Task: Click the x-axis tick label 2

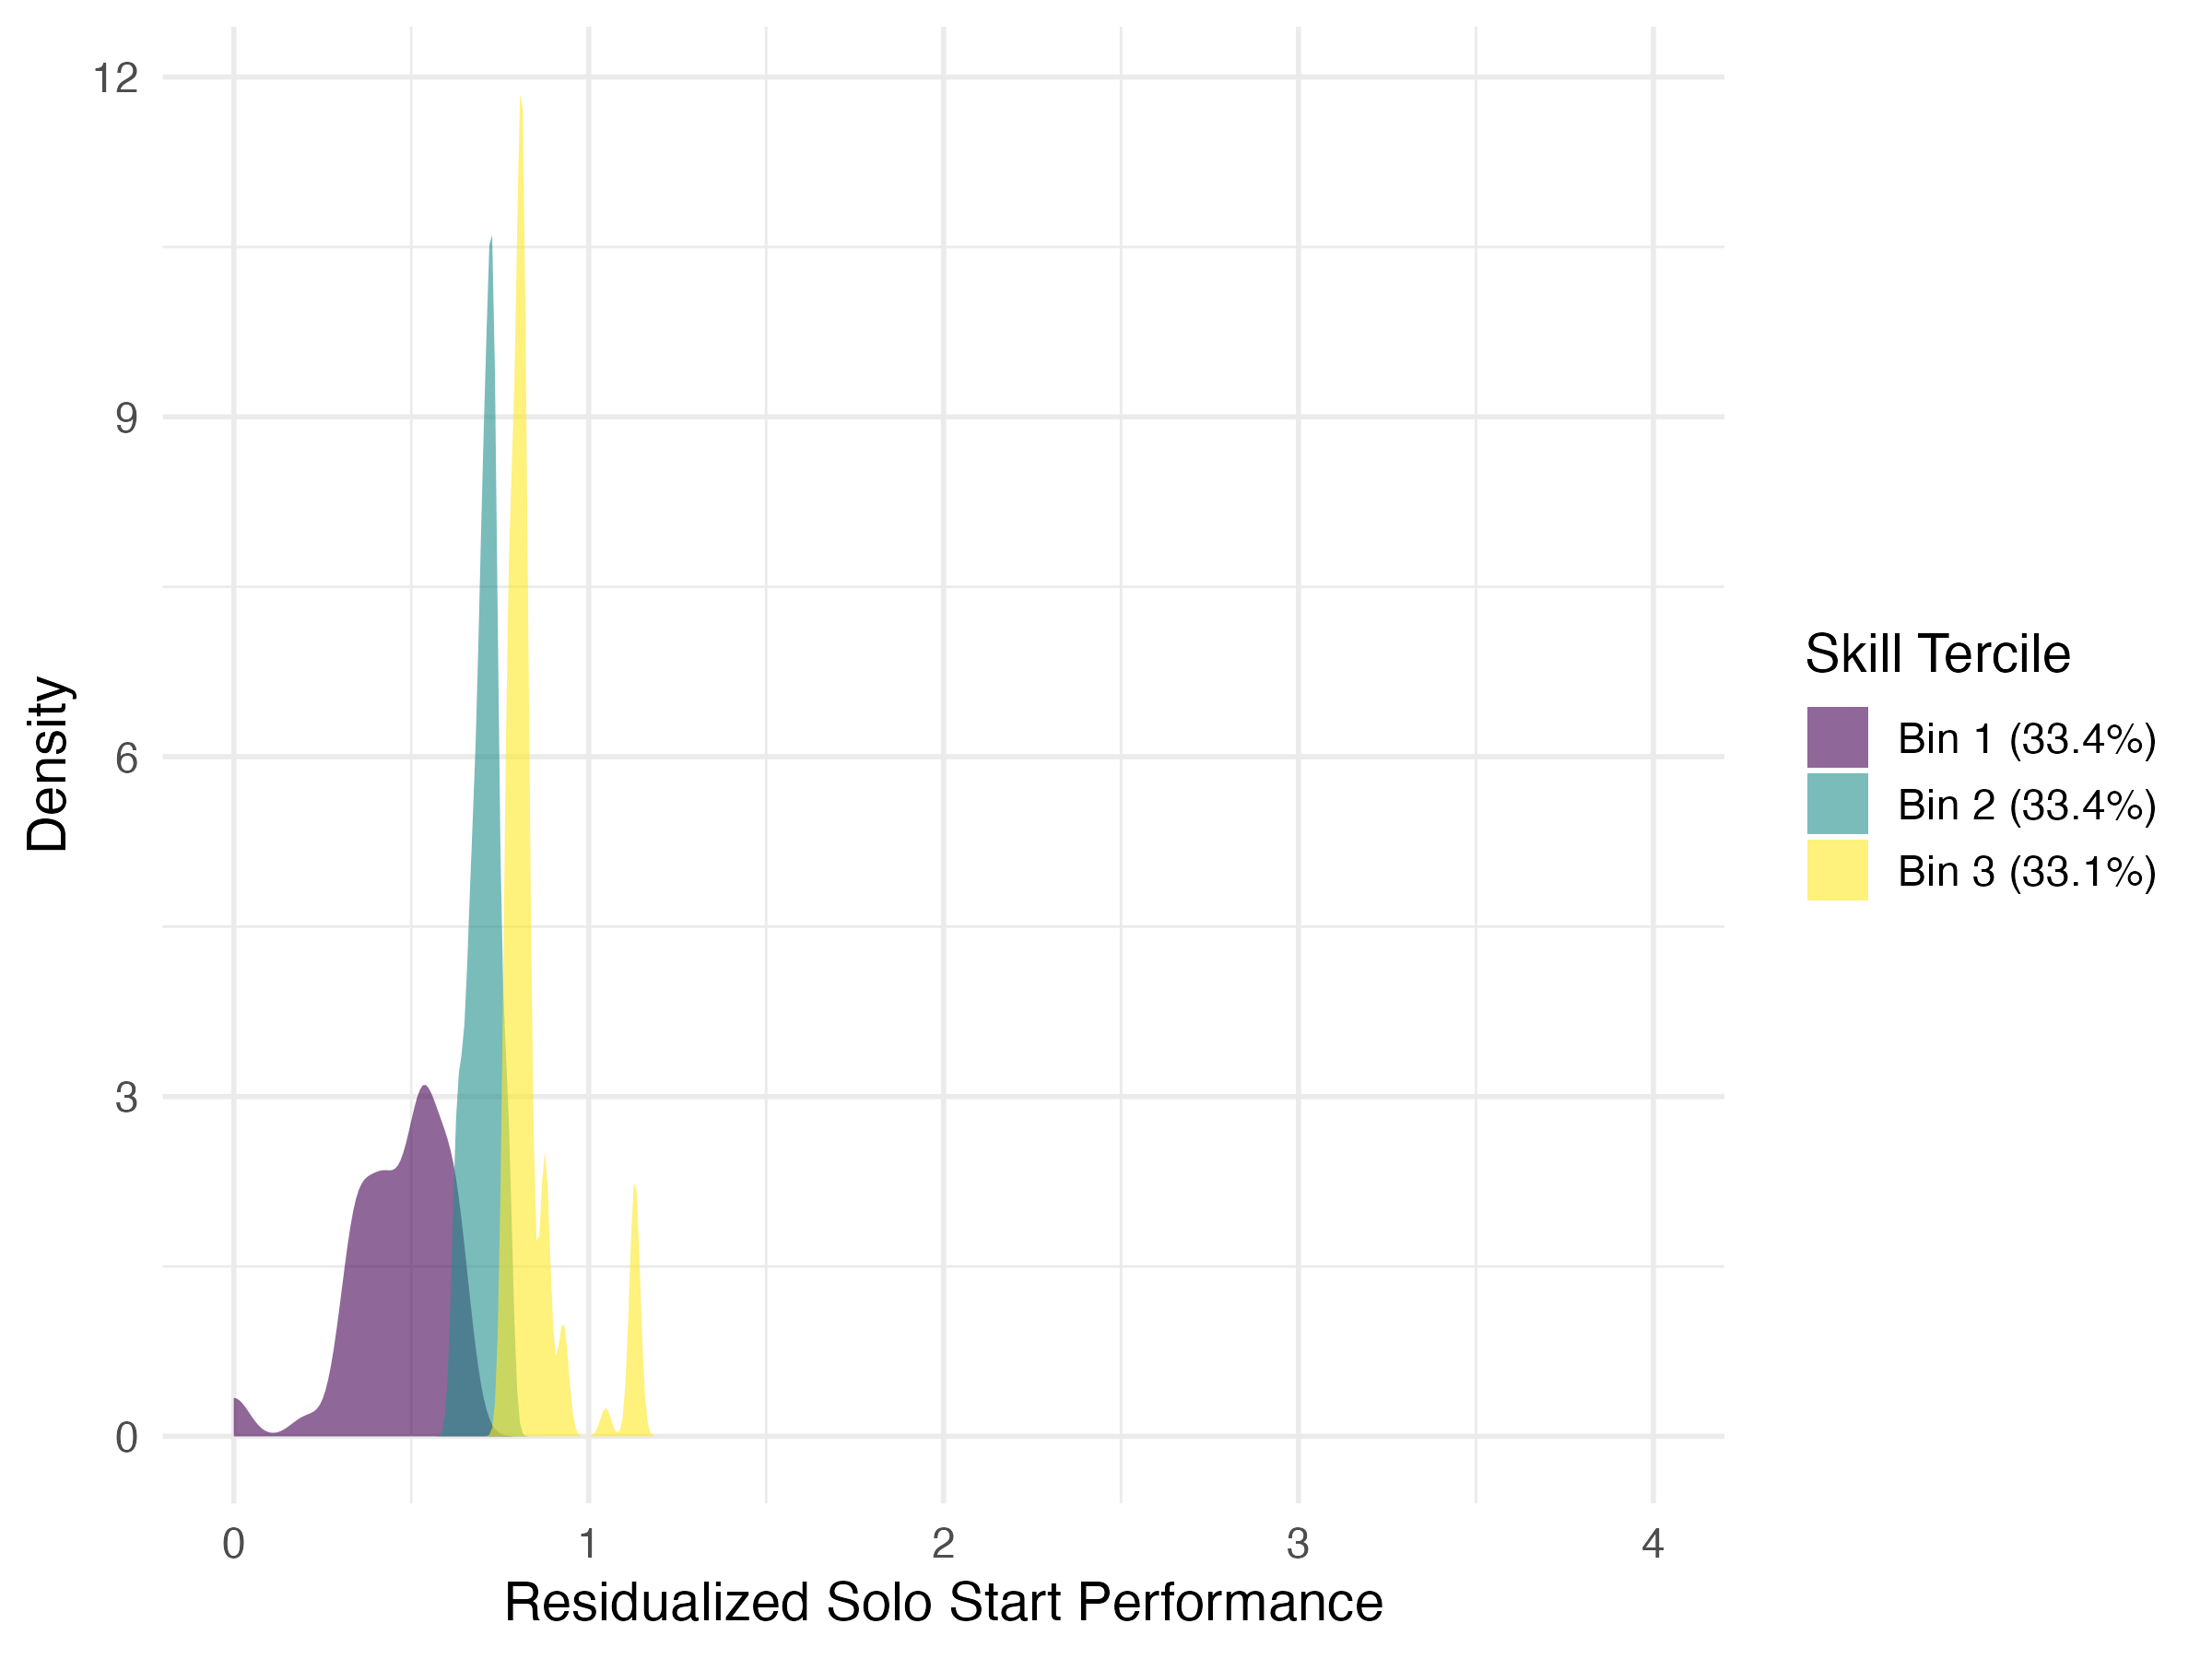Action: 943,1544
